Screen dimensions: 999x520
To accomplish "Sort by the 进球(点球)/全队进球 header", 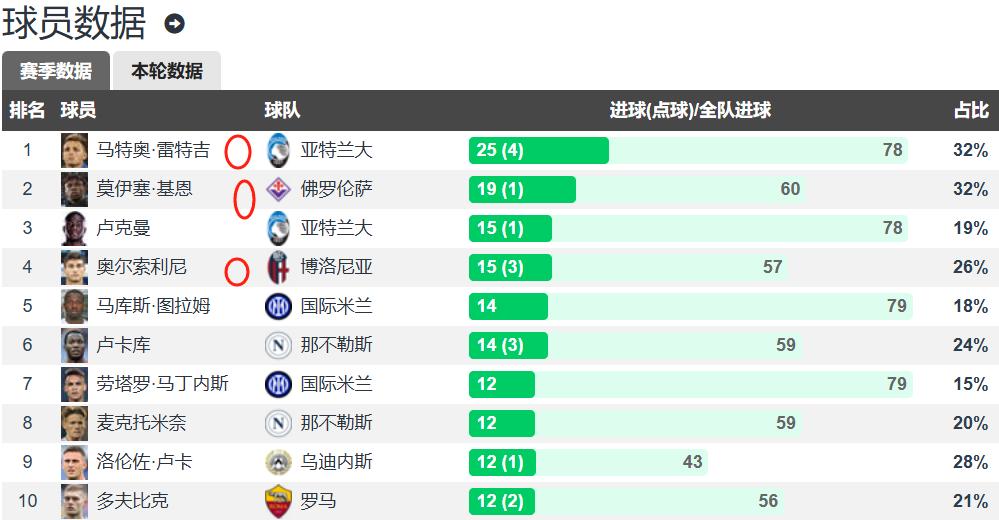I will click(x=690, y=110).
